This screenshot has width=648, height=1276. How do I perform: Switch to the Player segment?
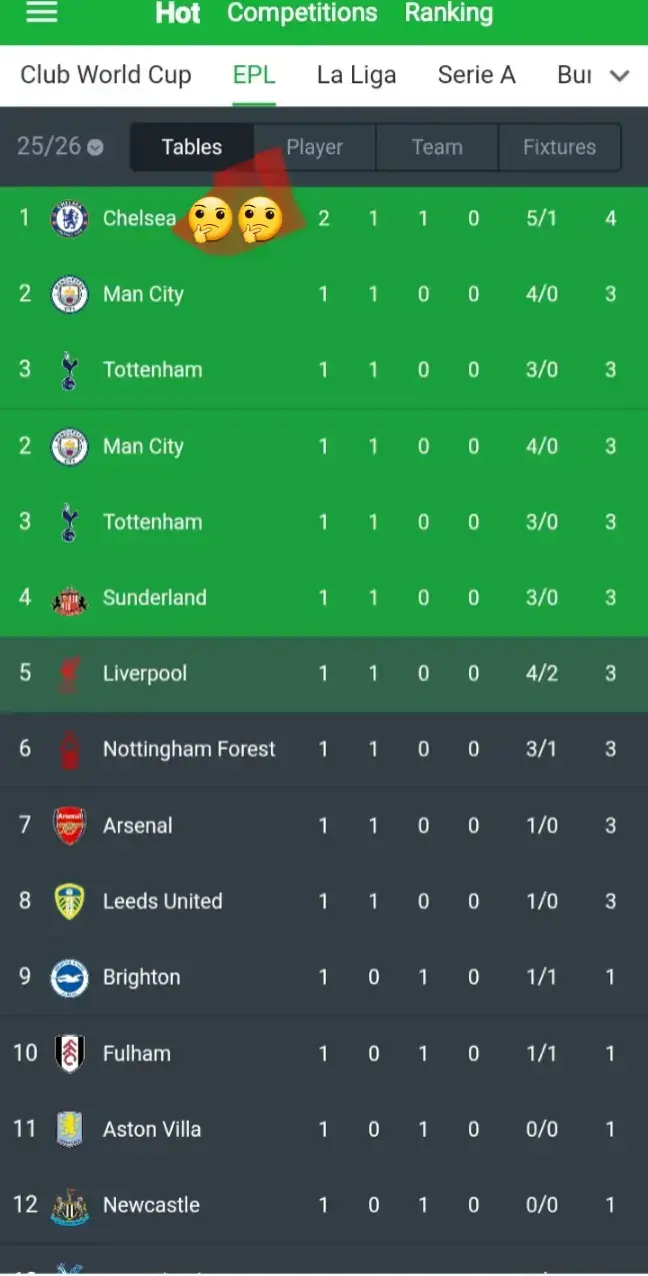(x=314, y=147)
